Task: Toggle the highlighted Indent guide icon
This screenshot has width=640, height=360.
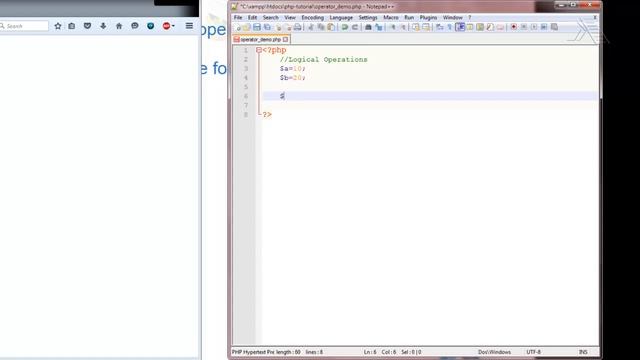Action: [460, 27]
